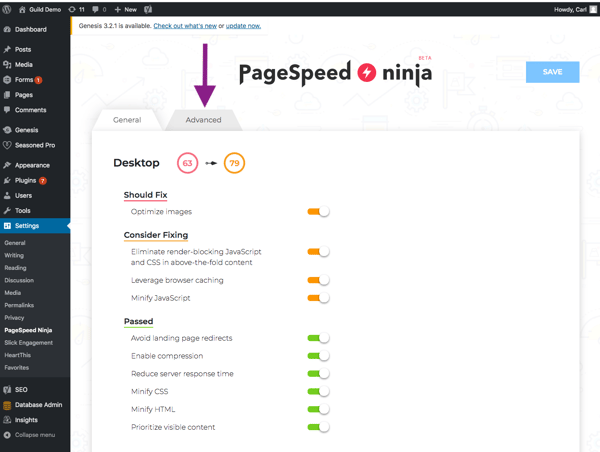Click the Appearance paintbrush icon

point(7,165)
